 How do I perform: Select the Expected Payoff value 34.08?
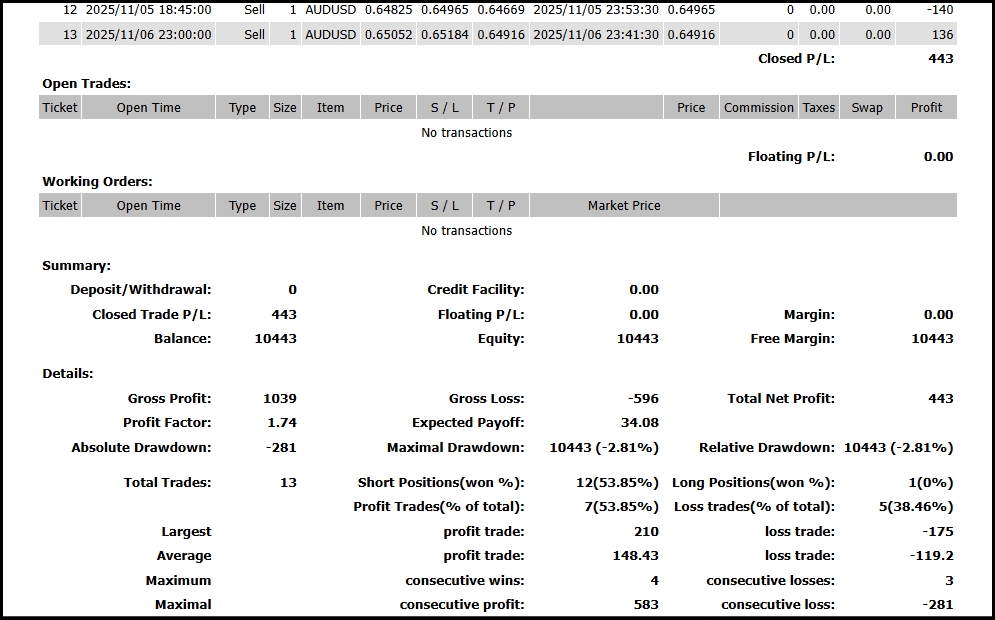(x=640, y=423)
